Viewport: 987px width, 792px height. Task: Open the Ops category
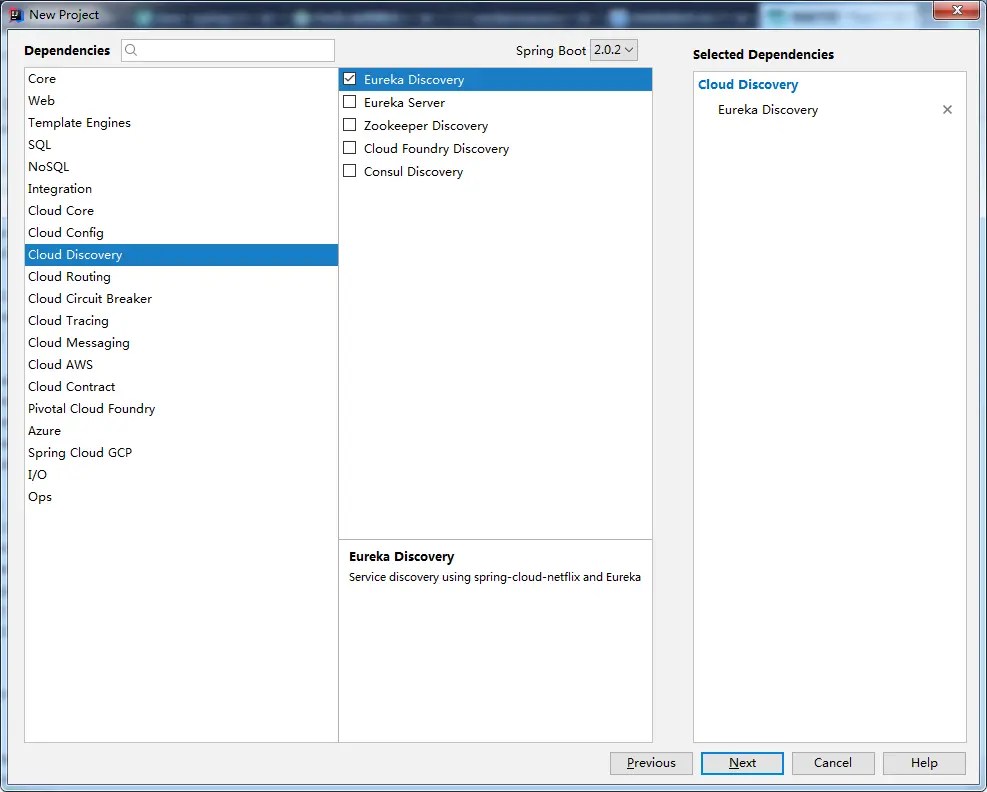point(39,496)
